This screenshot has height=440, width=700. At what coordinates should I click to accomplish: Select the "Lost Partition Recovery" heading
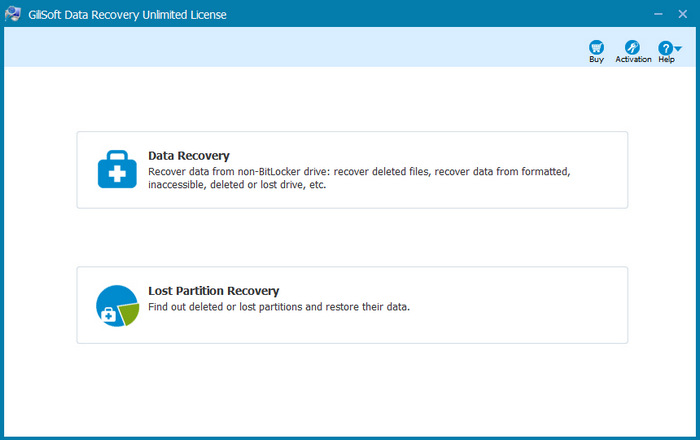pos(213,291)
